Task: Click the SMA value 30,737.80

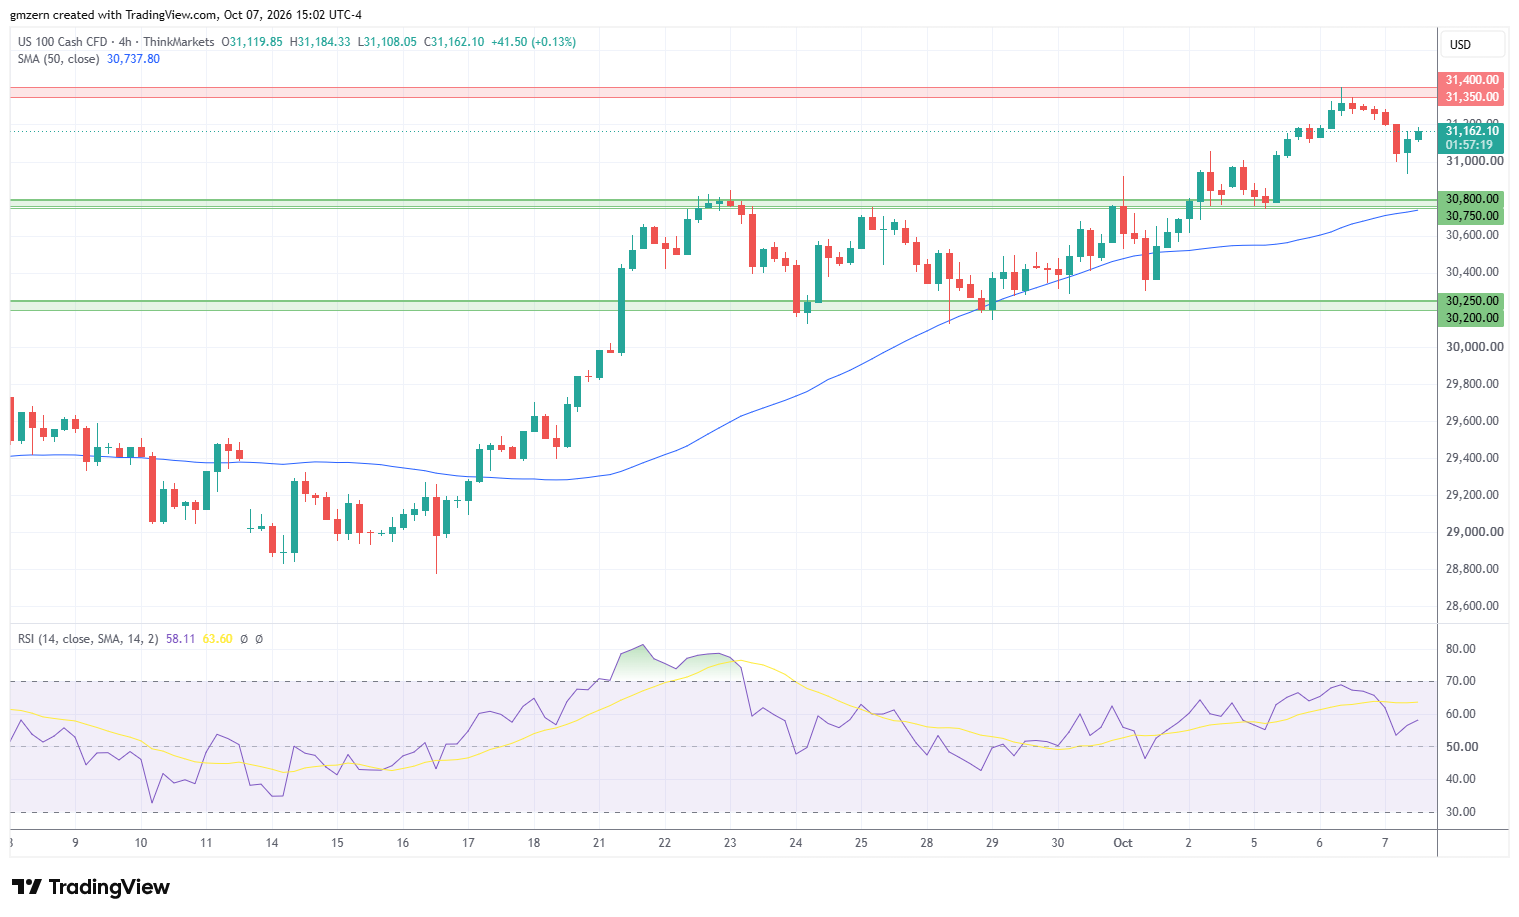Action: click(x=133, y=59)
